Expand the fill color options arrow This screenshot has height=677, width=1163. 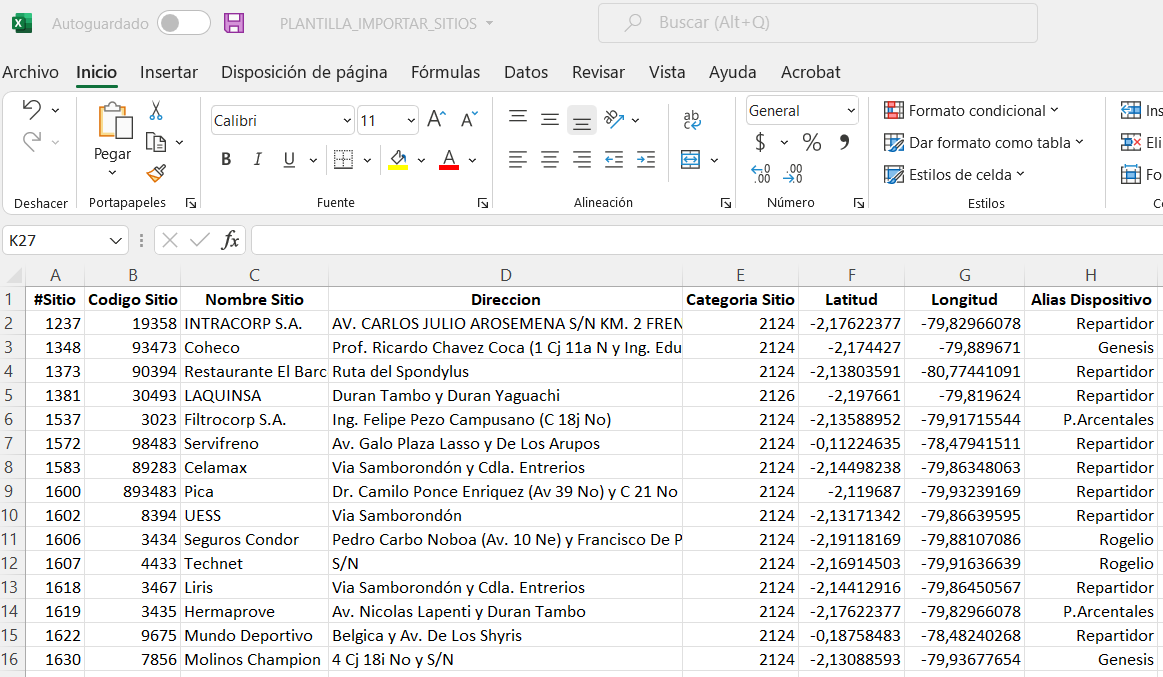point(421,160)
